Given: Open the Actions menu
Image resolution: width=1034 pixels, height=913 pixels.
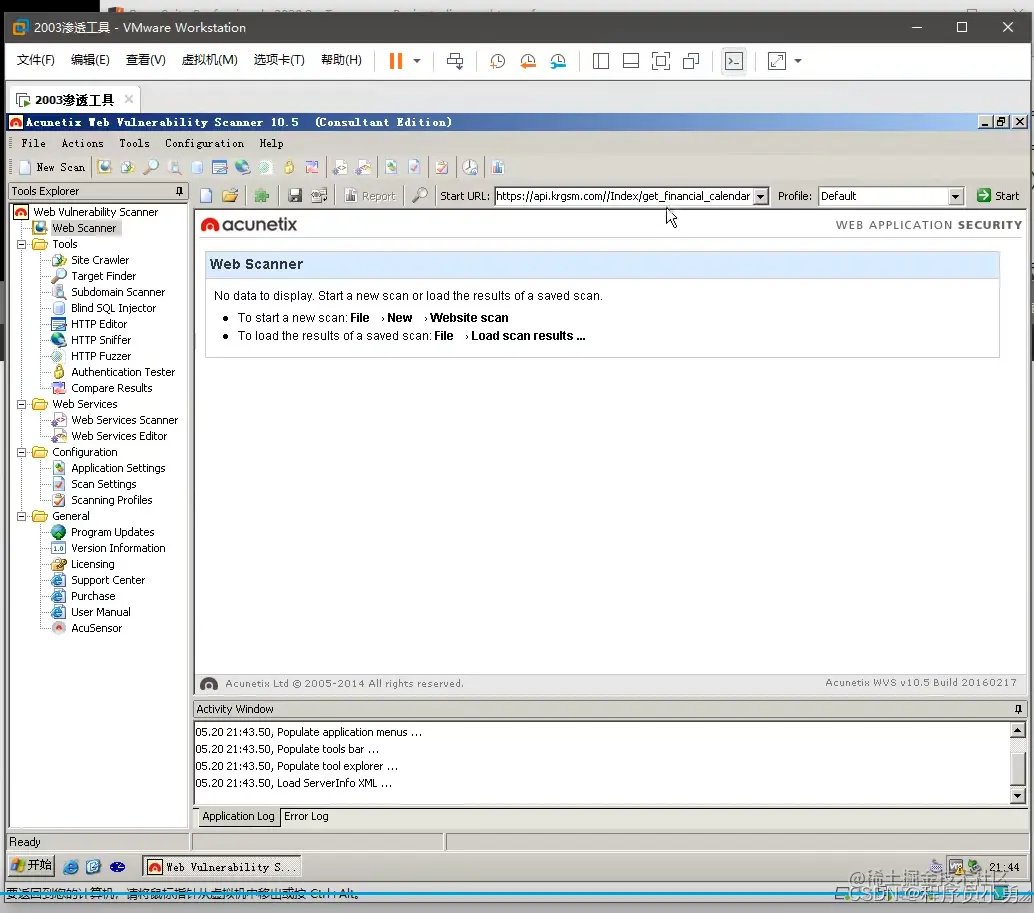Looking at the screenshot, I should (x=82, y=143).
